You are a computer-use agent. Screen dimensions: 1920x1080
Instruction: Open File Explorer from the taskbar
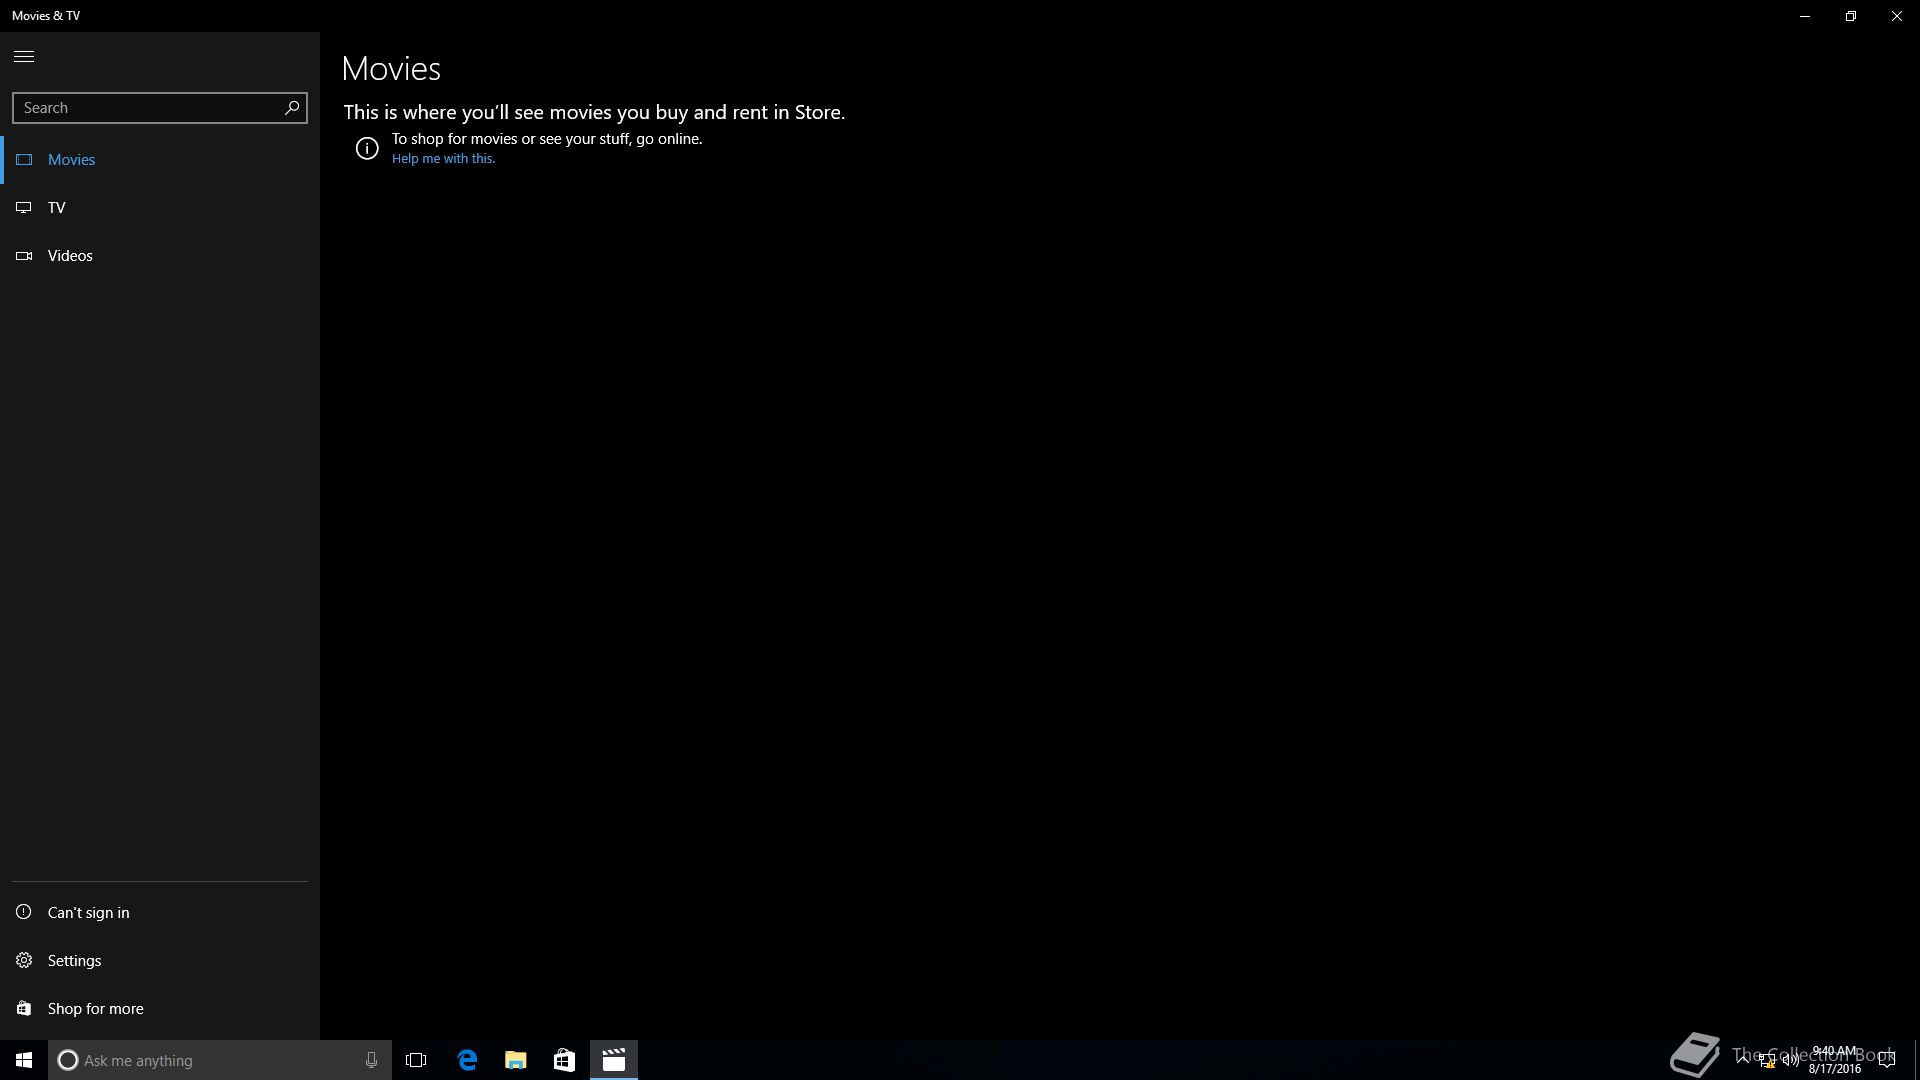click(x=516, y=1060)
